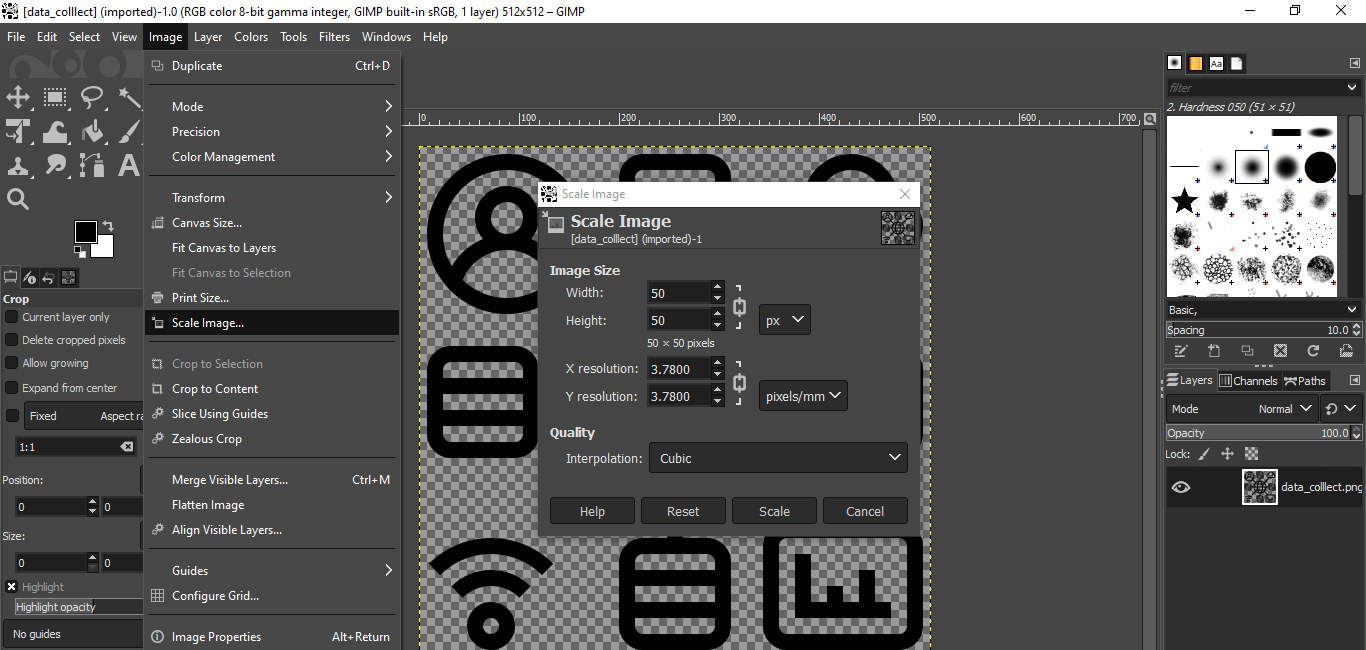Open the Filters menu in menu bar
Image resolution: width=1366 pixels, height=650 pixels.
point(334,37)
